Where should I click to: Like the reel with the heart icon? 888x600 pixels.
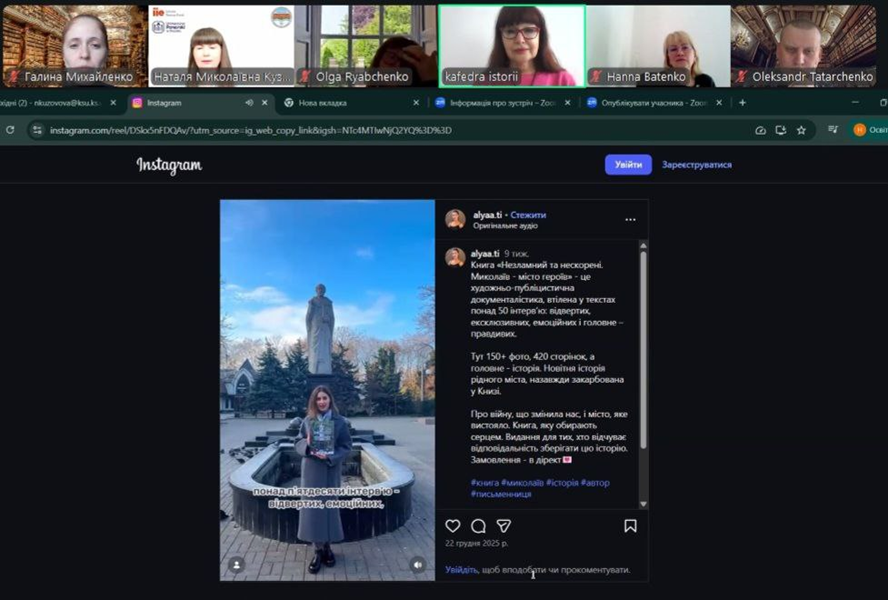pyautogui.click(x=453, y=526)
